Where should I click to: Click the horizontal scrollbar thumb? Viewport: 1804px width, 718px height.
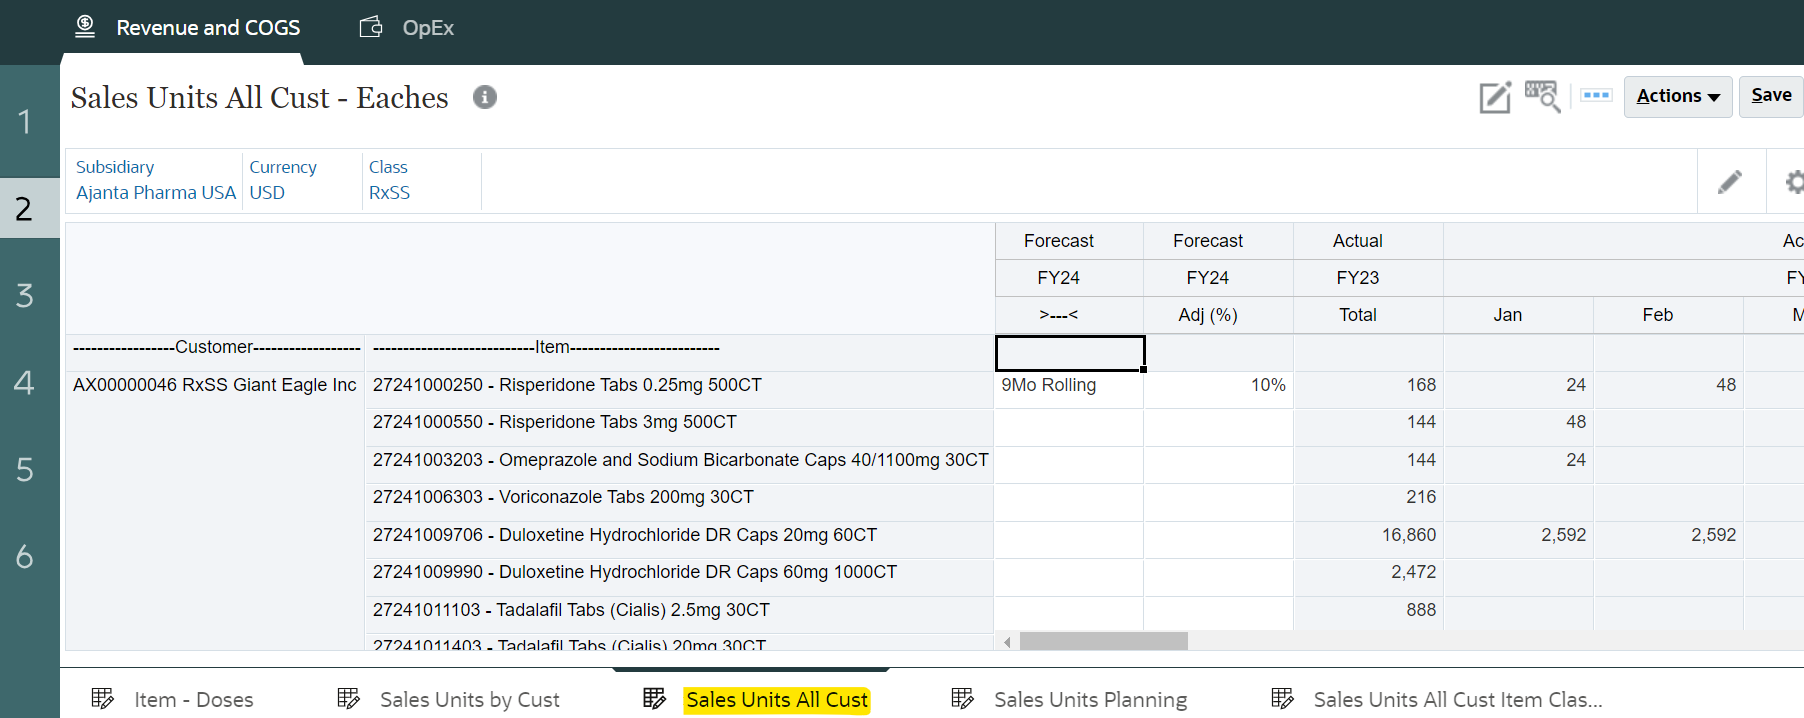(x=1103, y=641)
